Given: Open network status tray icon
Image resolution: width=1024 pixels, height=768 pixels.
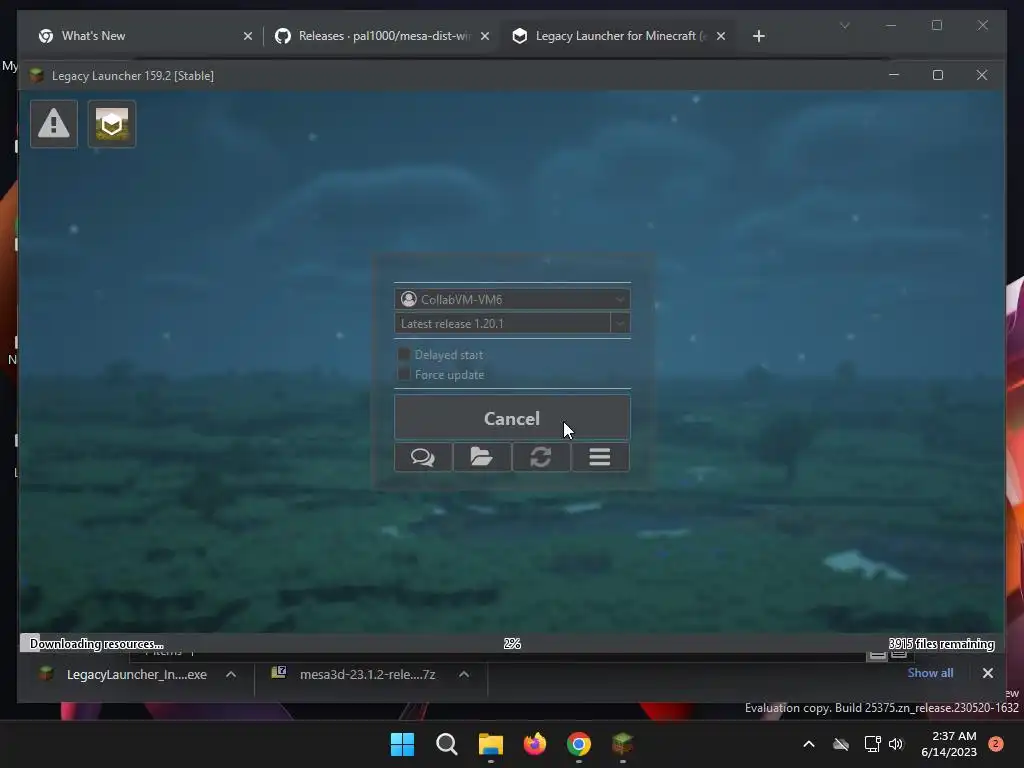Looking at the screenshot, I should pyautogui.click(x=872, y=744).
